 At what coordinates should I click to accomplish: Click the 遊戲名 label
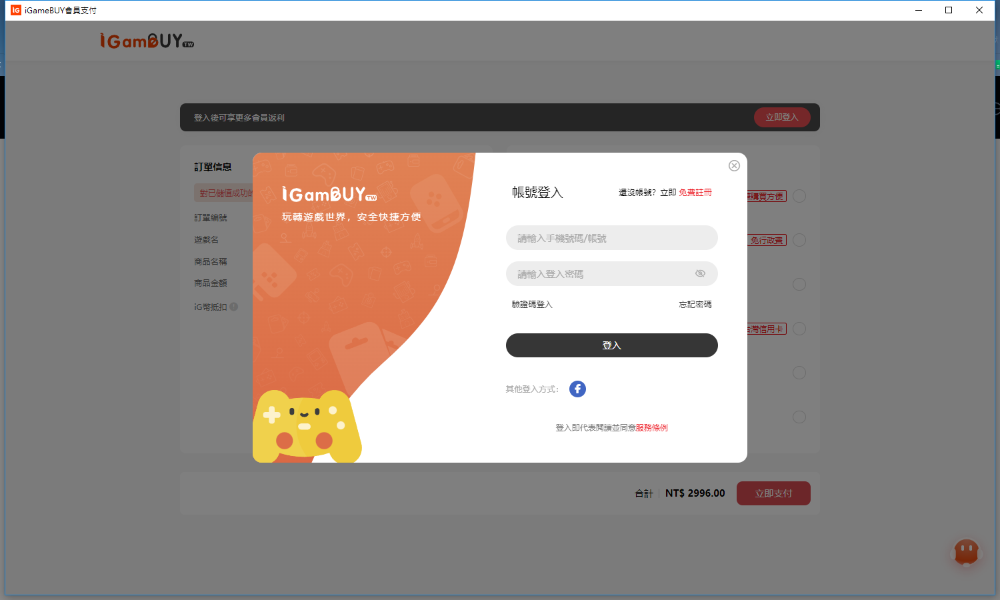pos(207,240)
